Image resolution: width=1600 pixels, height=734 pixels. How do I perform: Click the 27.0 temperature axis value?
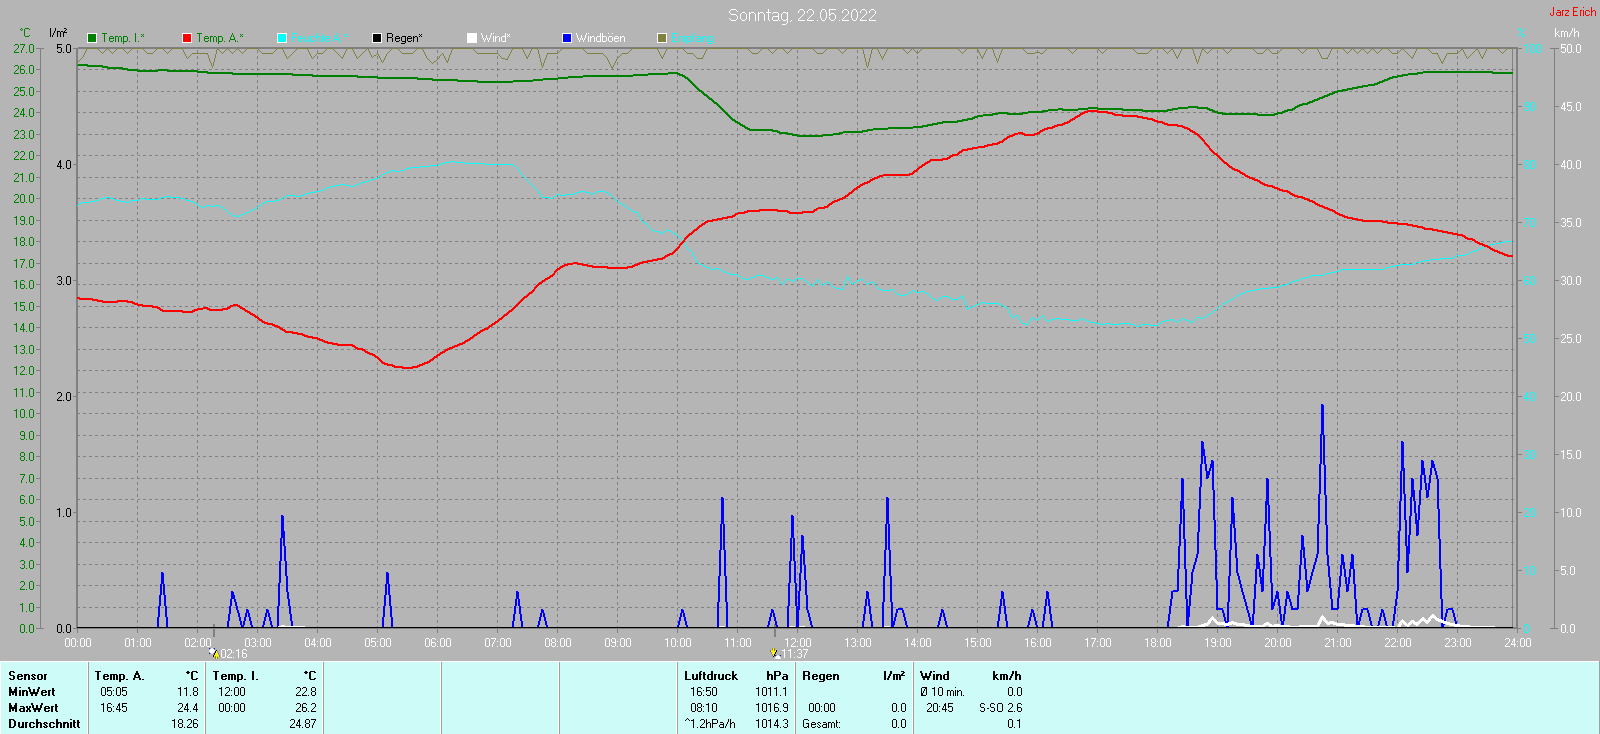tap(24, 48)
